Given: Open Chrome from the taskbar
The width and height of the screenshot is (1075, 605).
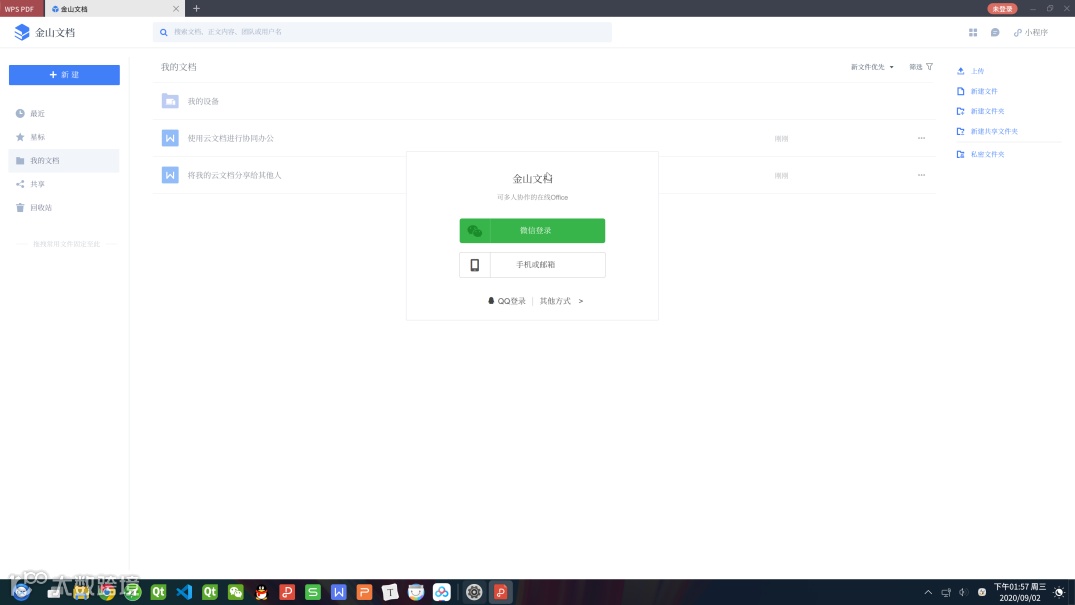Looking at the screenshot, I should [107, 592].
